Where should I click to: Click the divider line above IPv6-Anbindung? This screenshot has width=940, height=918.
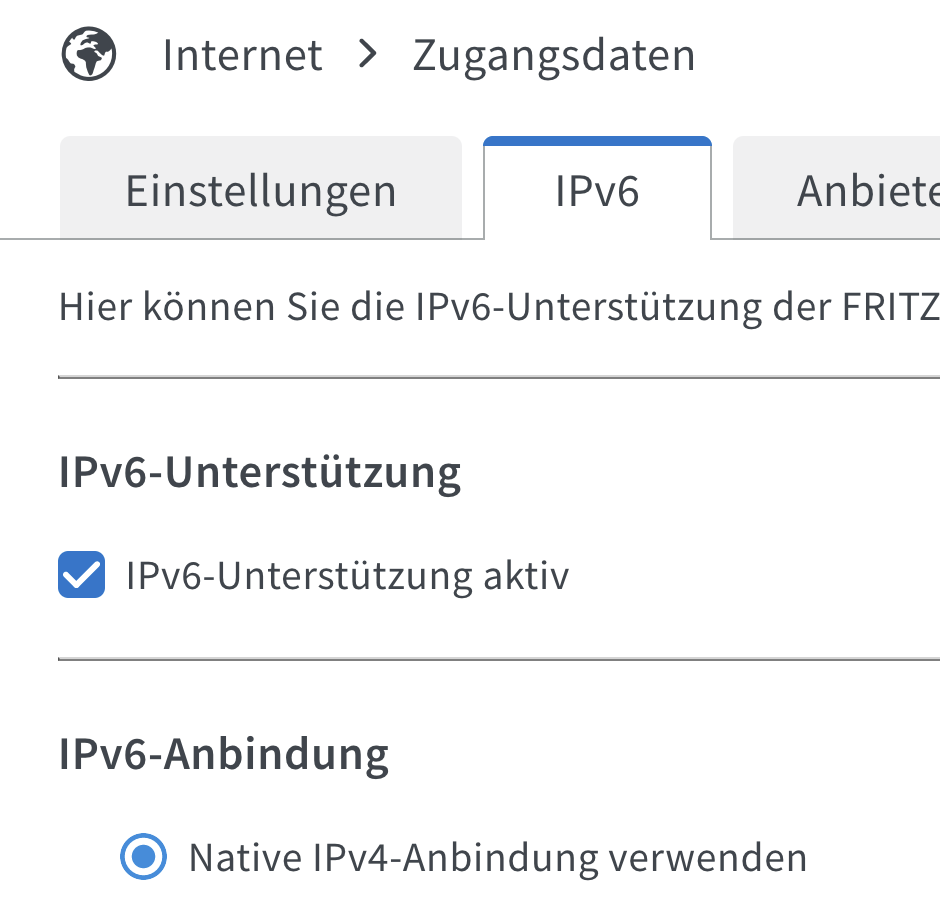tap(499, 659)
